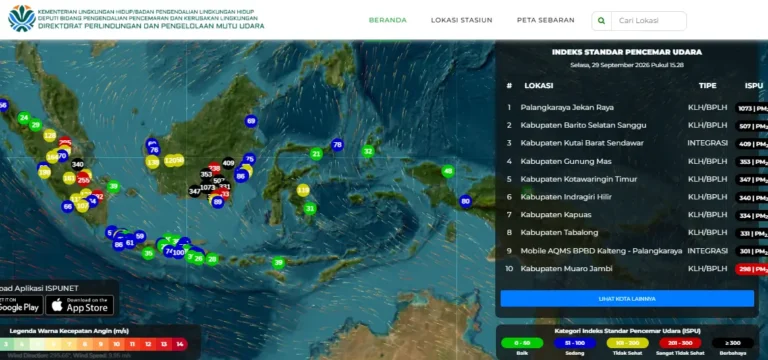The width and height of the screenshot is (768, 360).
Task: Click the green 0 - 50 Baik swatch
Action: coord(522,343)
